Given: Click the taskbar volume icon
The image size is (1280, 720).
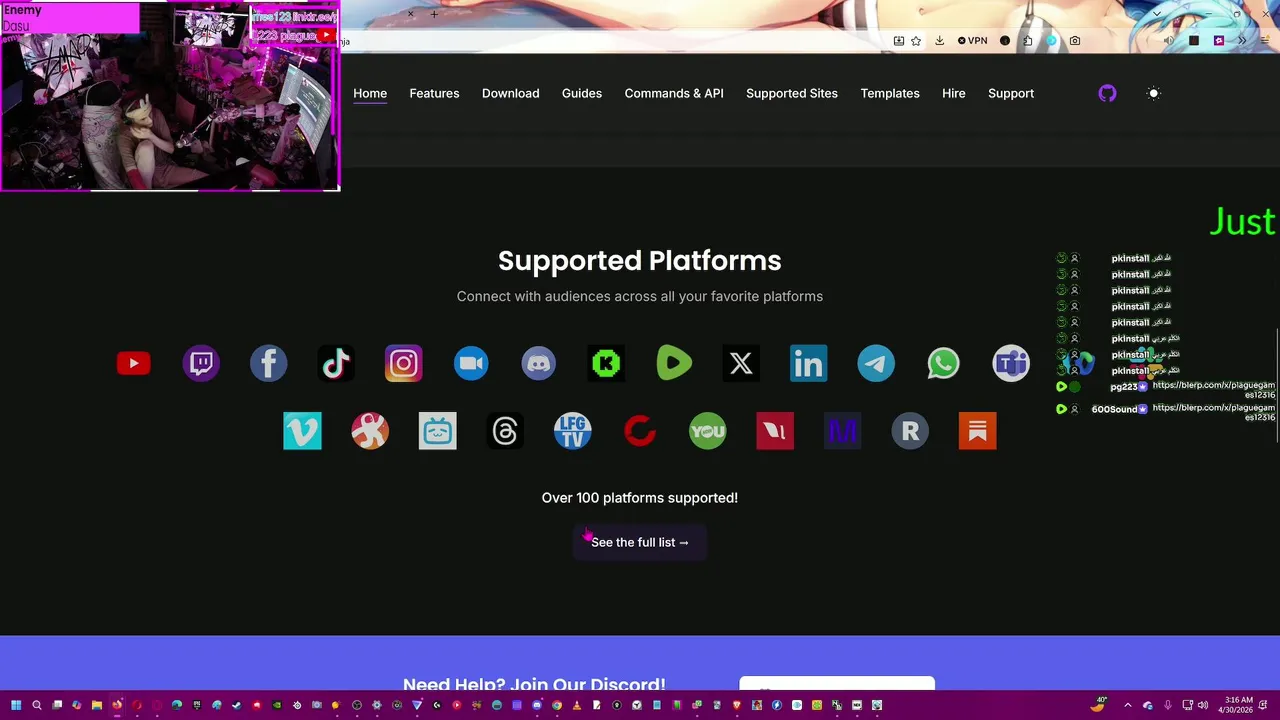Looking at the screenshot, I should click(x=1203, y=705).
